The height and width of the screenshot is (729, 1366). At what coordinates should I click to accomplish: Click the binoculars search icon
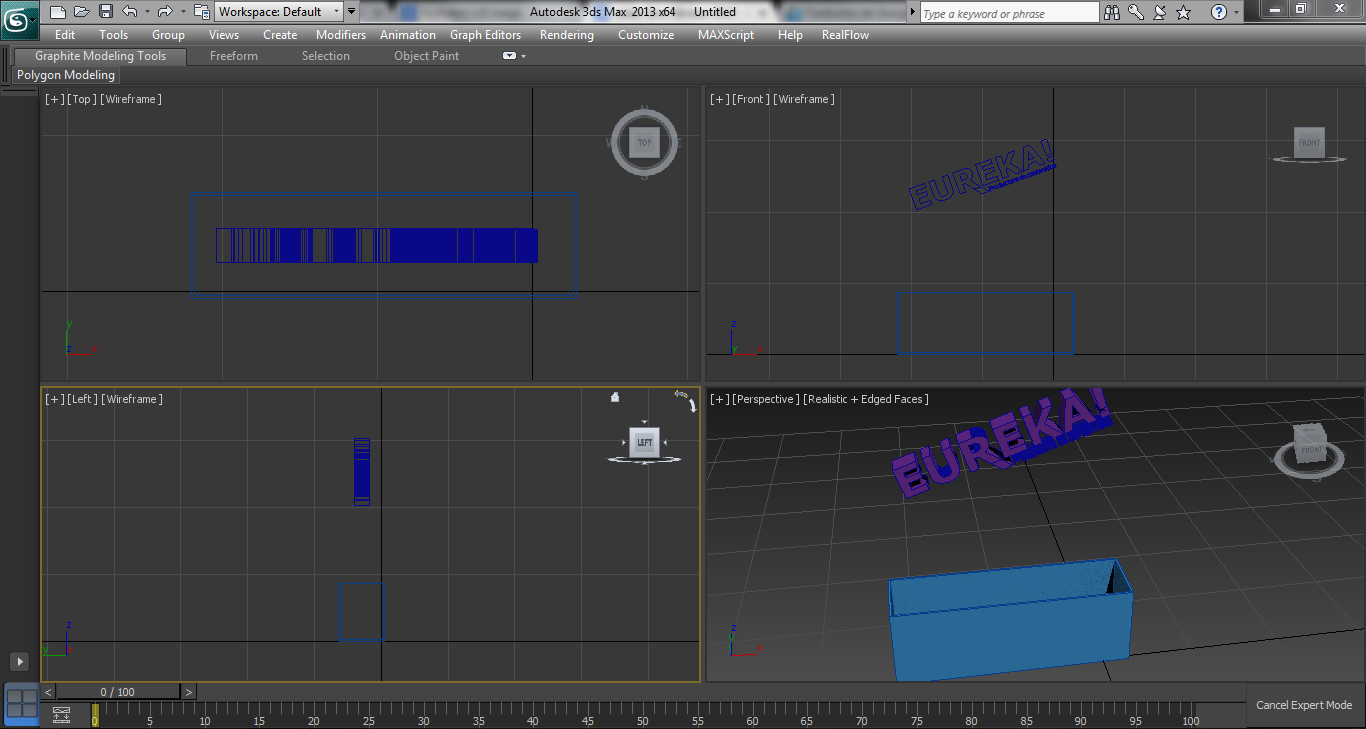1113,12
